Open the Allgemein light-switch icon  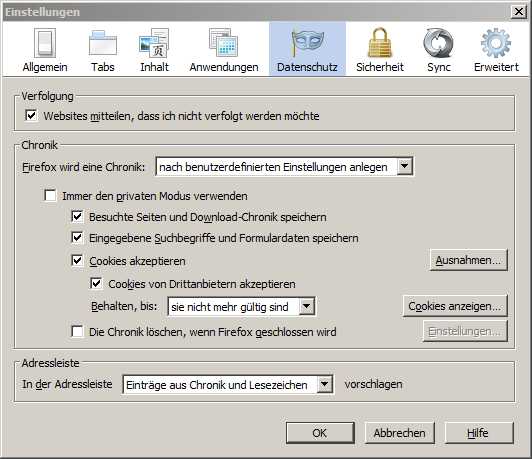(45, 43)
